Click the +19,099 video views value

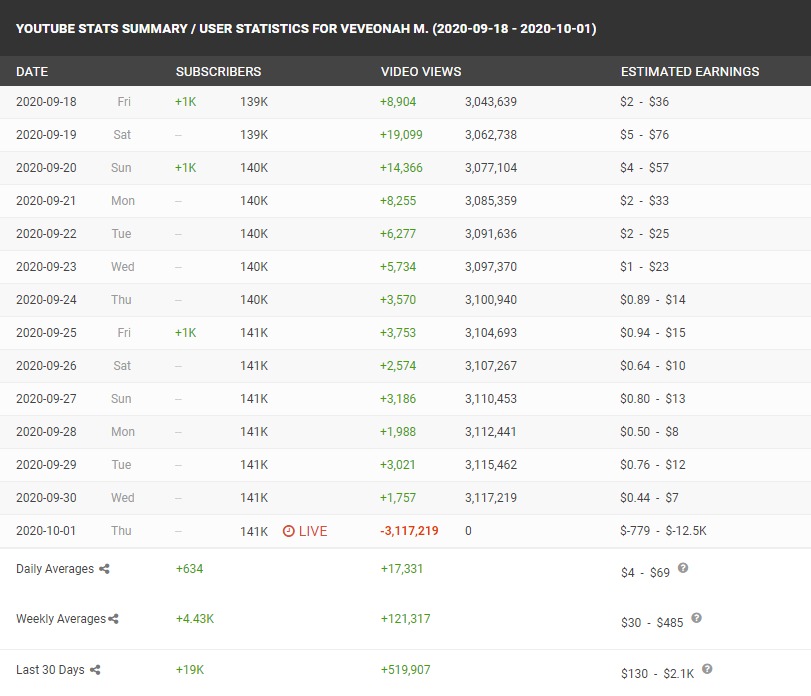coord(401,135)
